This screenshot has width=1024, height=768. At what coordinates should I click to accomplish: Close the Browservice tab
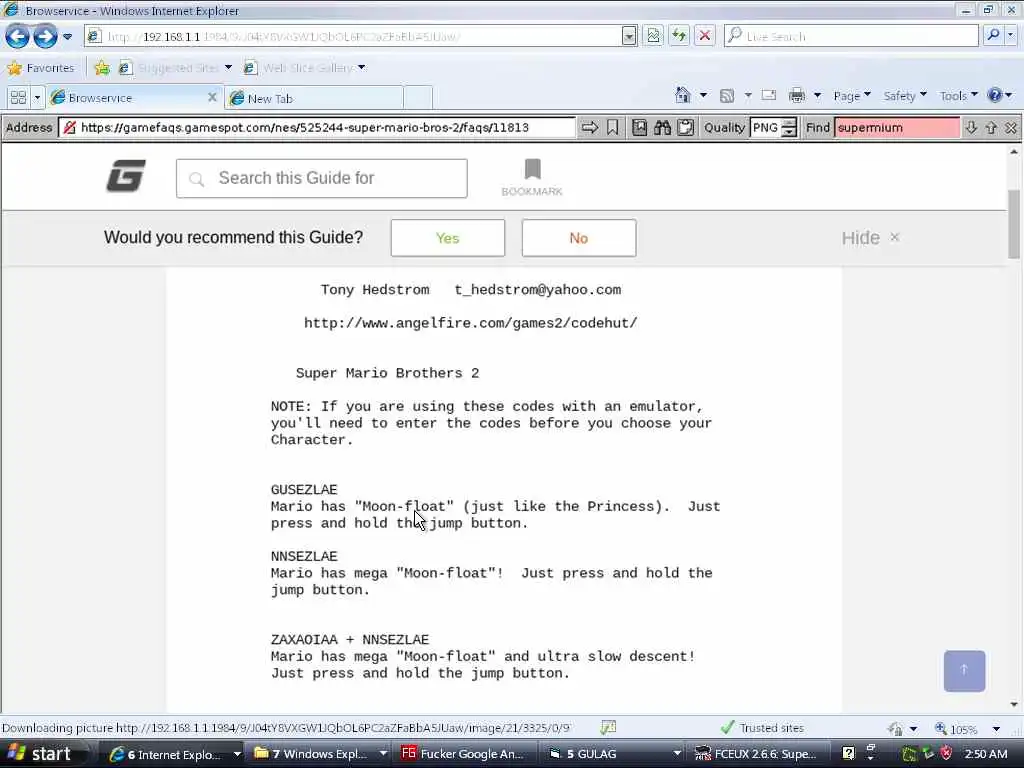pyautogui.click(x=212, y=97)
